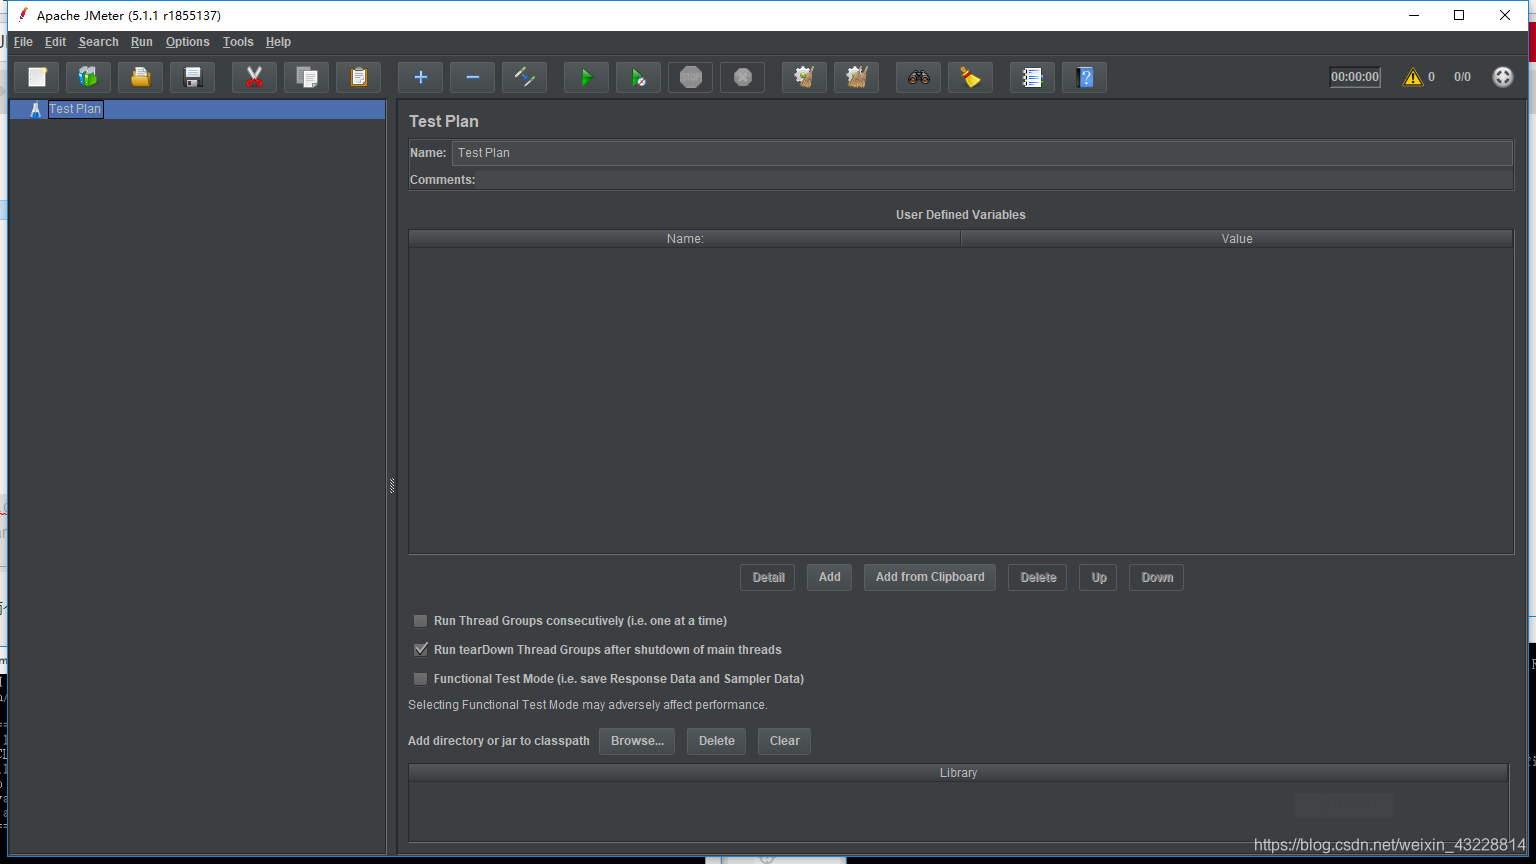Click Delete button below variables table
The width and height of the screenshot is (1536, 864).
pyautogui.click(x=1038, y=577)
